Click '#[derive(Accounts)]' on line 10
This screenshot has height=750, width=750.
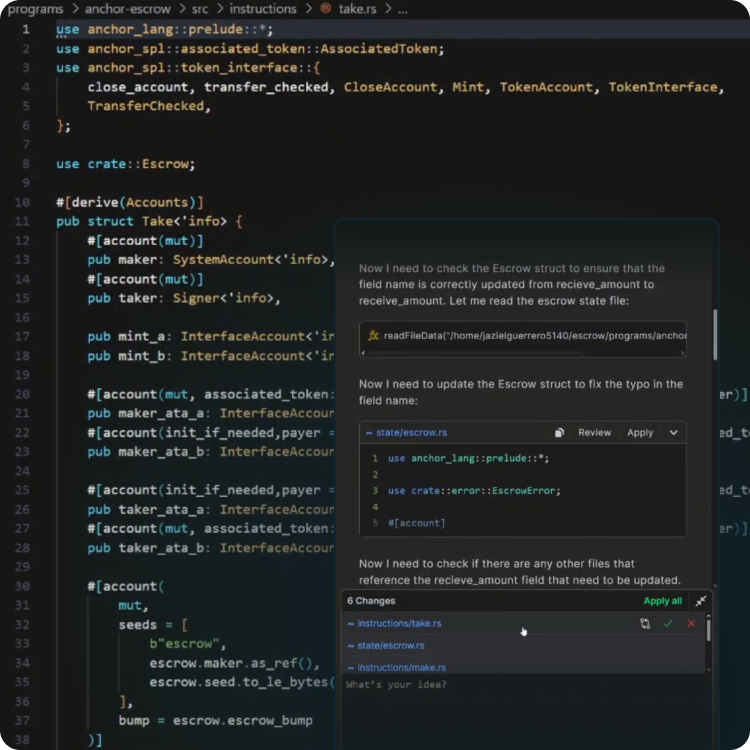click(x=130, y=202)
